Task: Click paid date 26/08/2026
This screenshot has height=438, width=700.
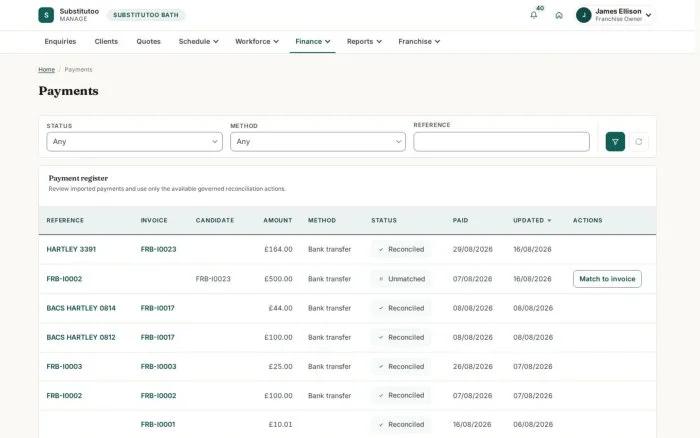Action: (x=473, y=367)
